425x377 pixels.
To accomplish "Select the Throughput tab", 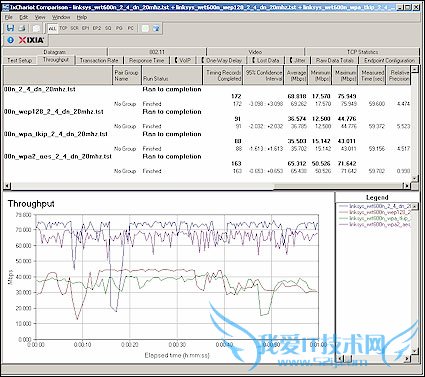I will point(56,60).
